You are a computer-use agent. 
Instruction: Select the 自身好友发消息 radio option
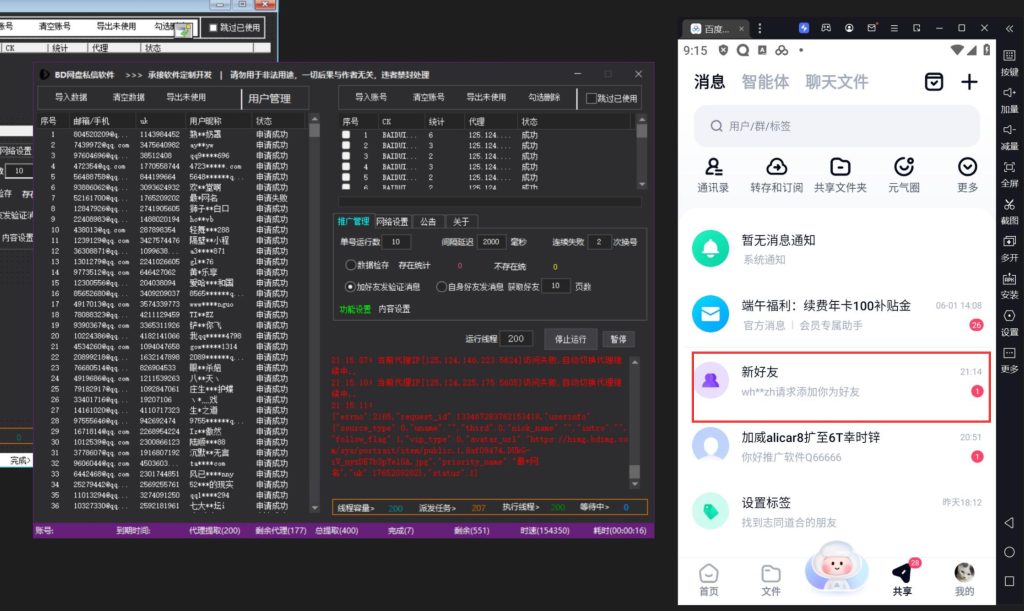[440, 286]
